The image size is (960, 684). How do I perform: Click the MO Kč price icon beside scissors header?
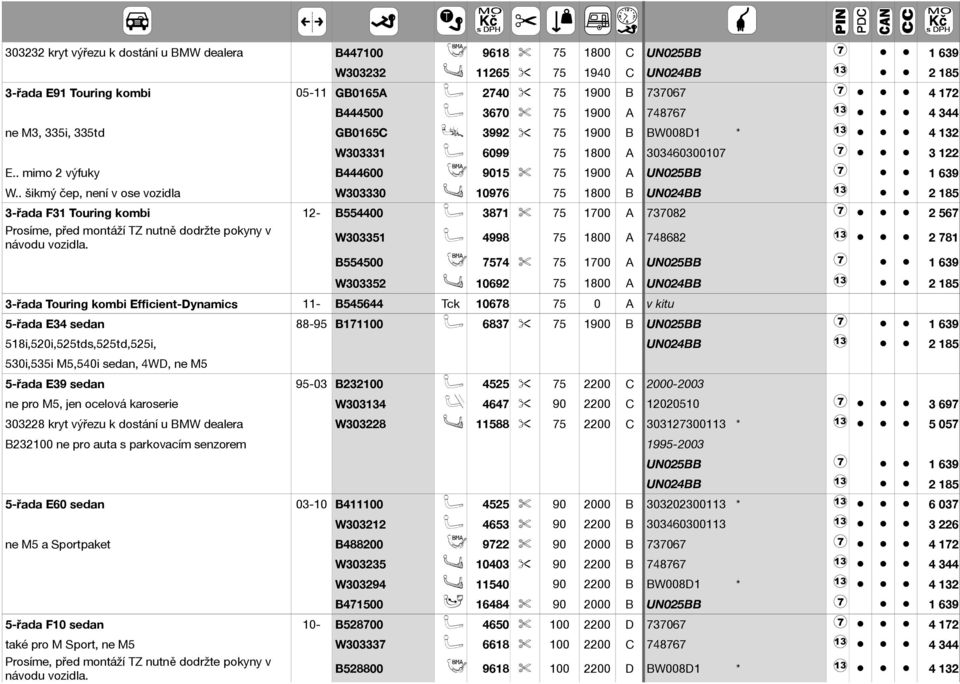pyautogui.click(x=489, y=21)
